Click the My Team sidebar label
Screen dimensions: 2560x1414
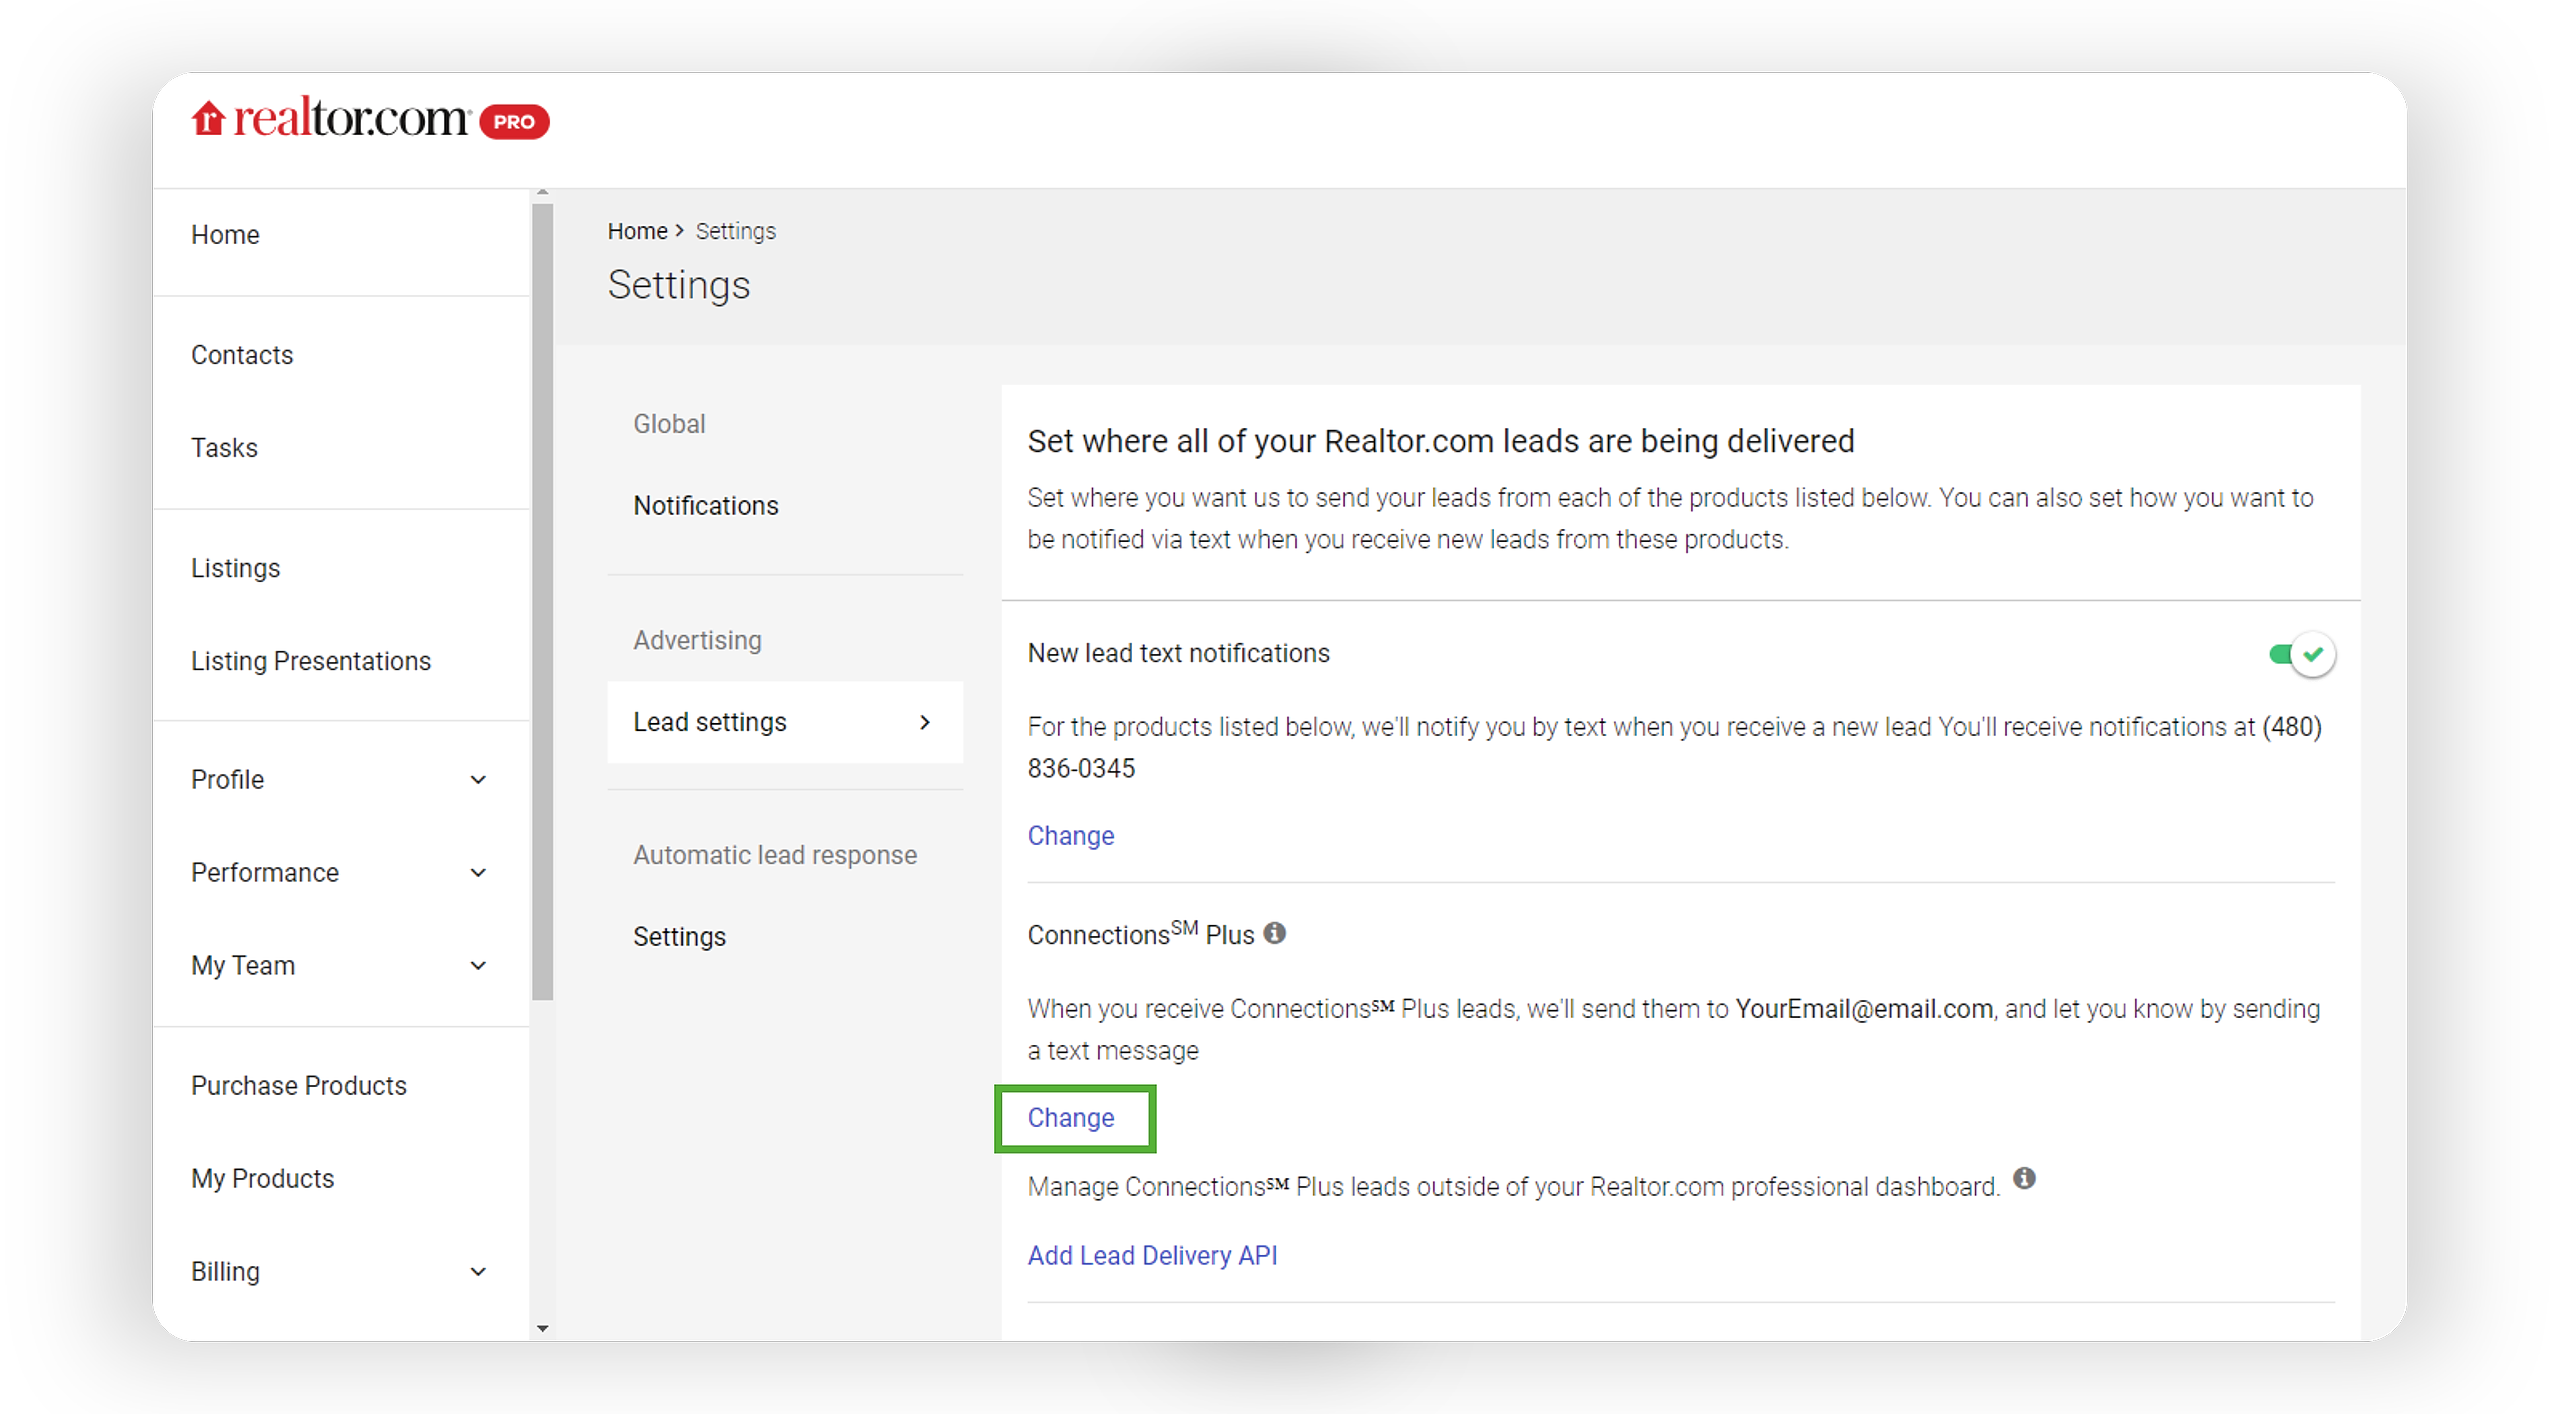pos(243,966)
